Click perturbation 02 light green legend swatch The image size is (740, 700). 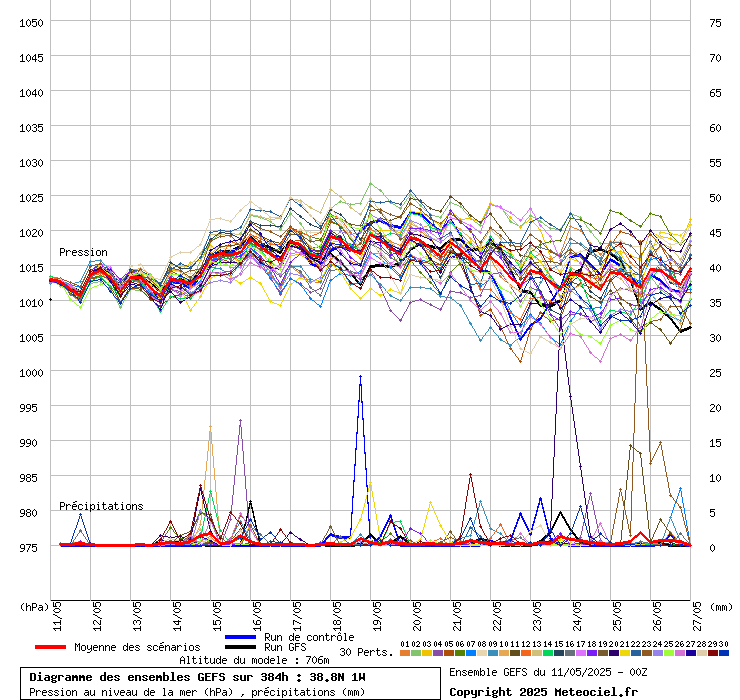[x=416, y=653]
